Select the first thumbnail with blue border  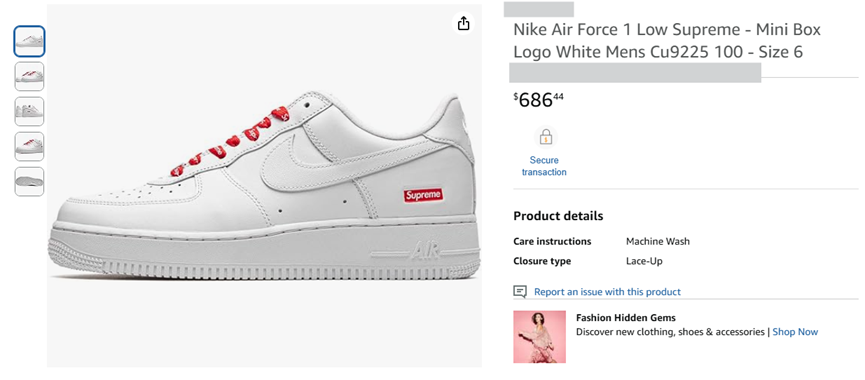pyautogui.click(x=29, y=41)
